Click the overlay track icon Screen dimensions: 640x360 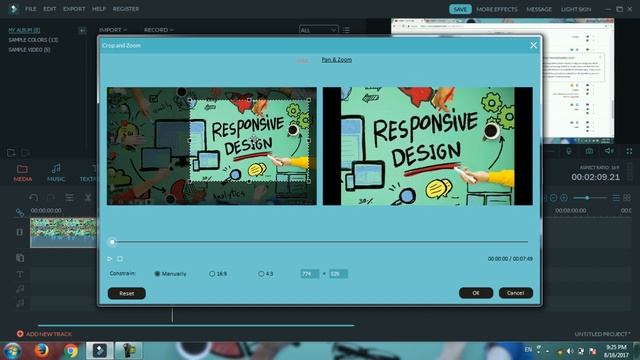[x=20, y=258]
